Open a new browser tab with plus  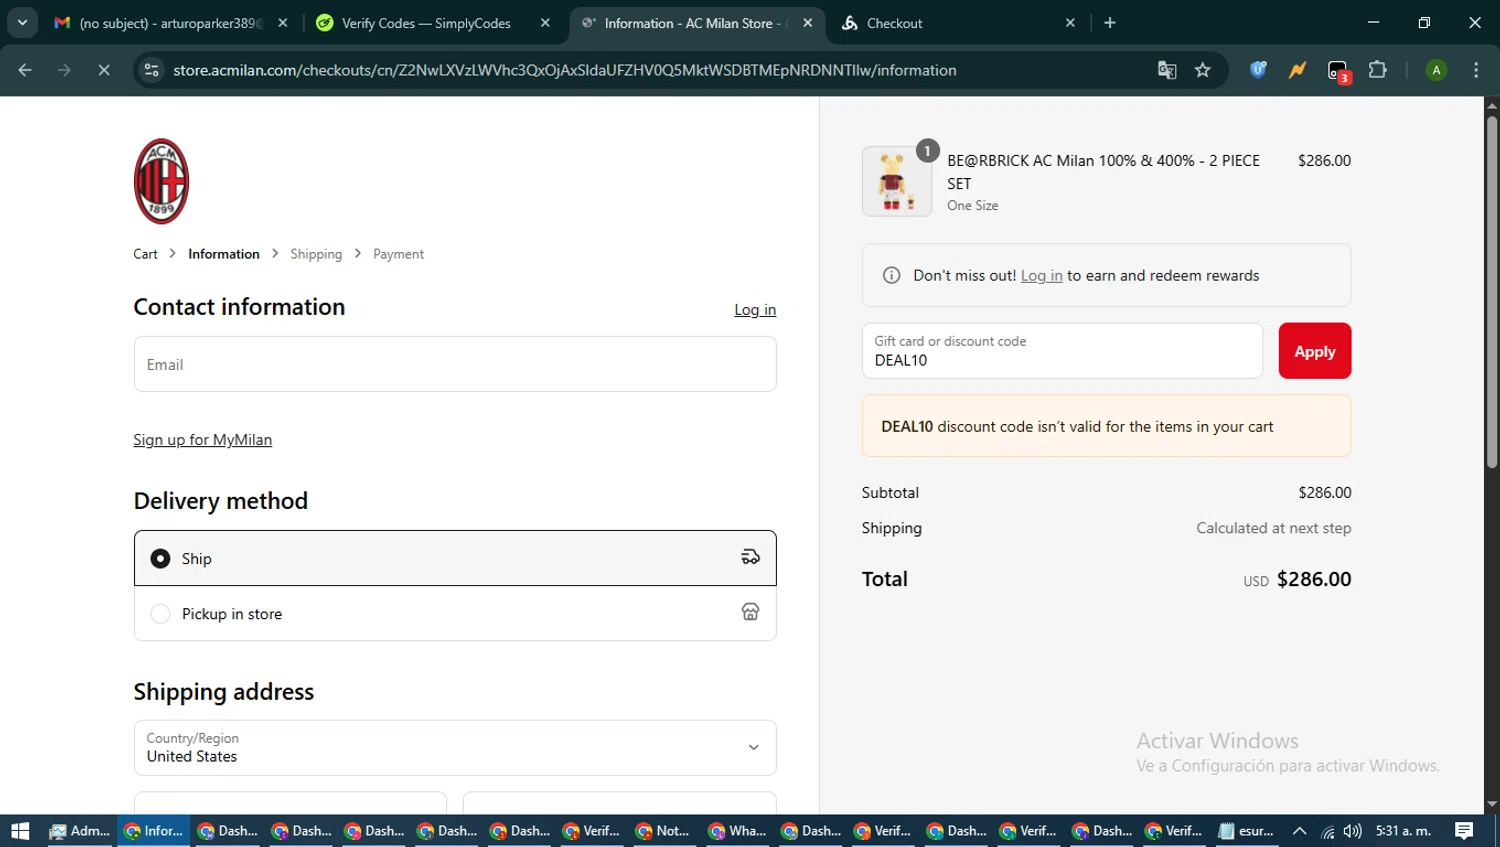pos(1110,23)
